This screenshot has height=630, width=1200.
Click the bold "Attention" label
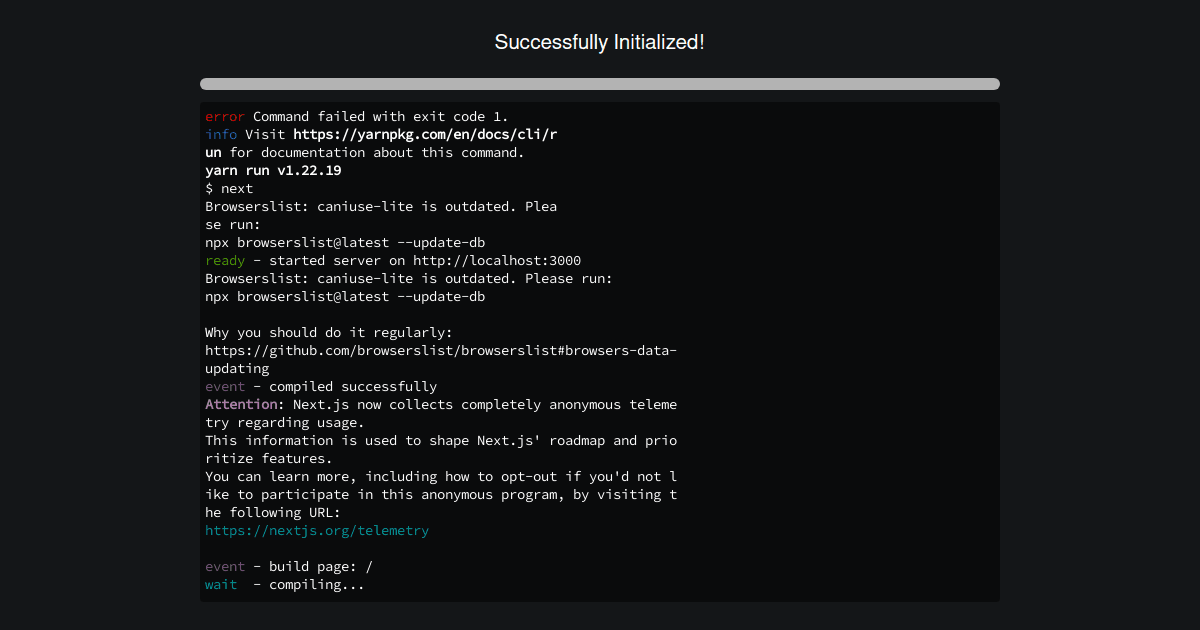pyautogui.click(x=241, y=405)
